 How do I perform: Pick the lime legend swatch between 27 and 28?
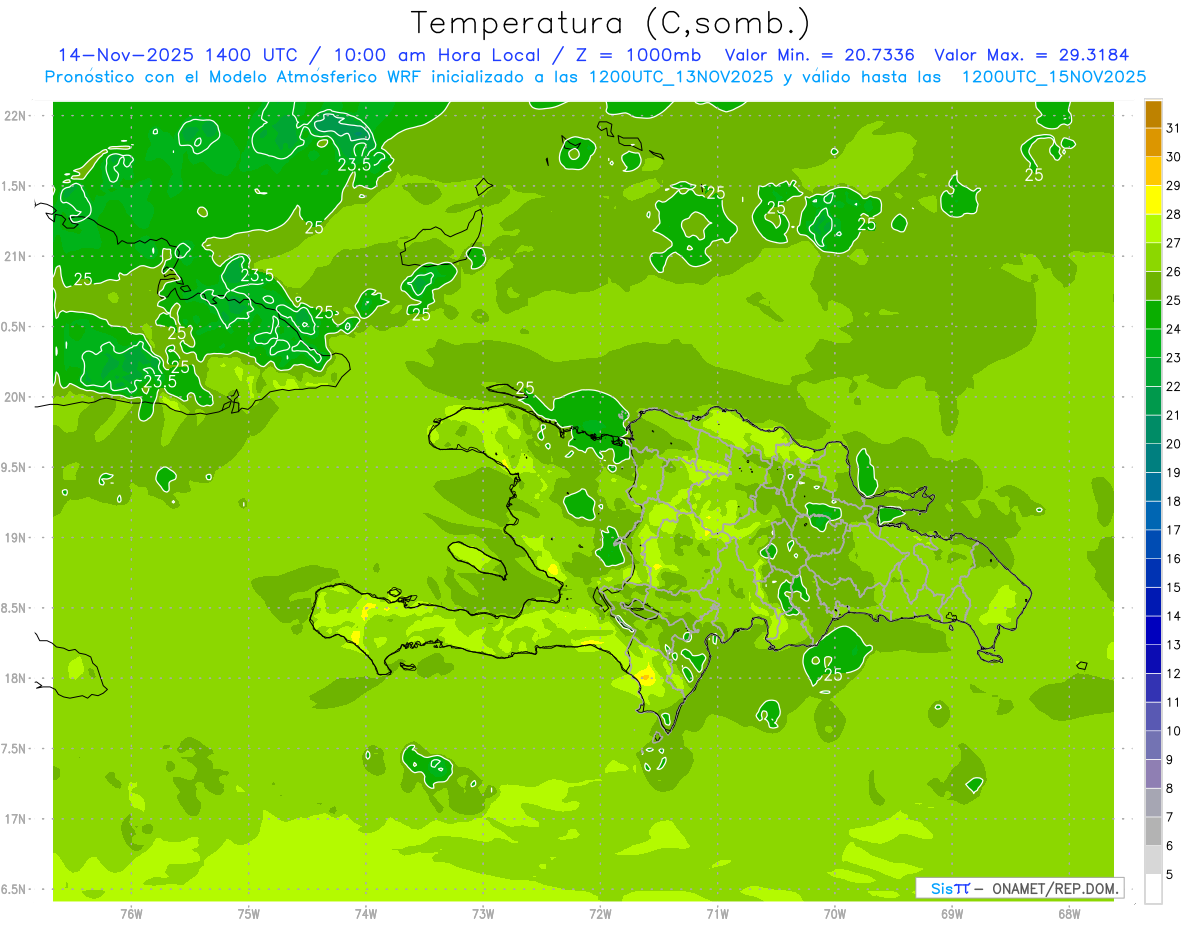[x=1153, y=228]
